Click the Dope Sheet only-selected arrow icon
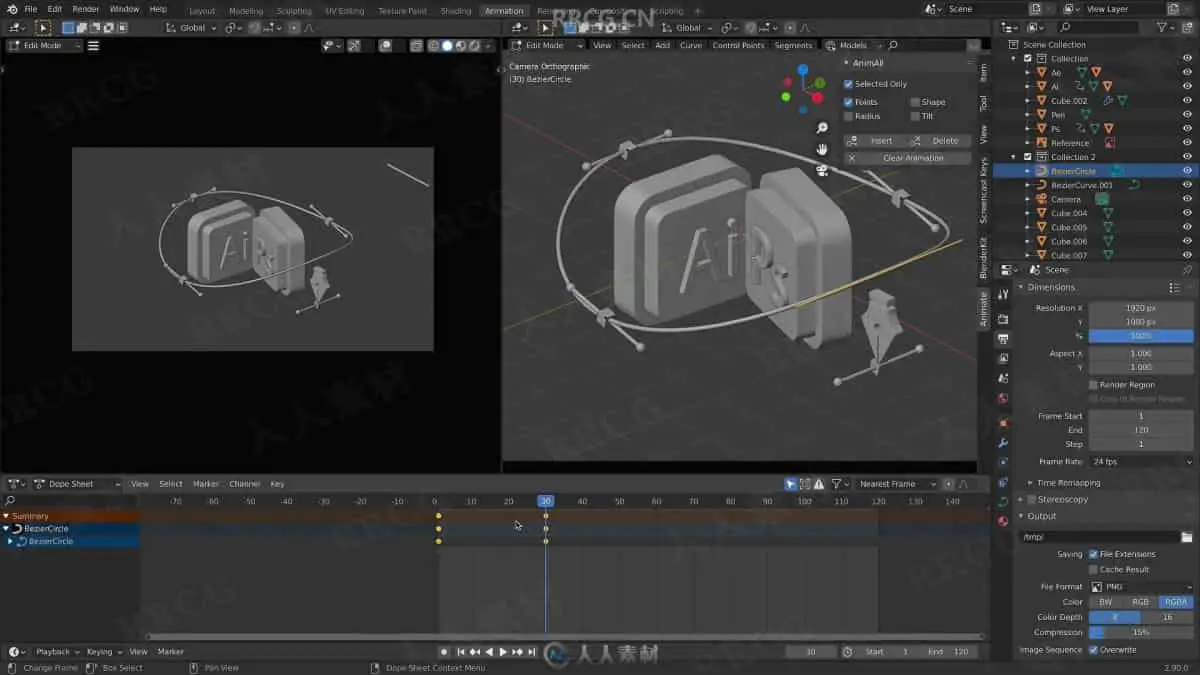The width and height of the screenshot is (1200, 675). [x=791, y=484]
